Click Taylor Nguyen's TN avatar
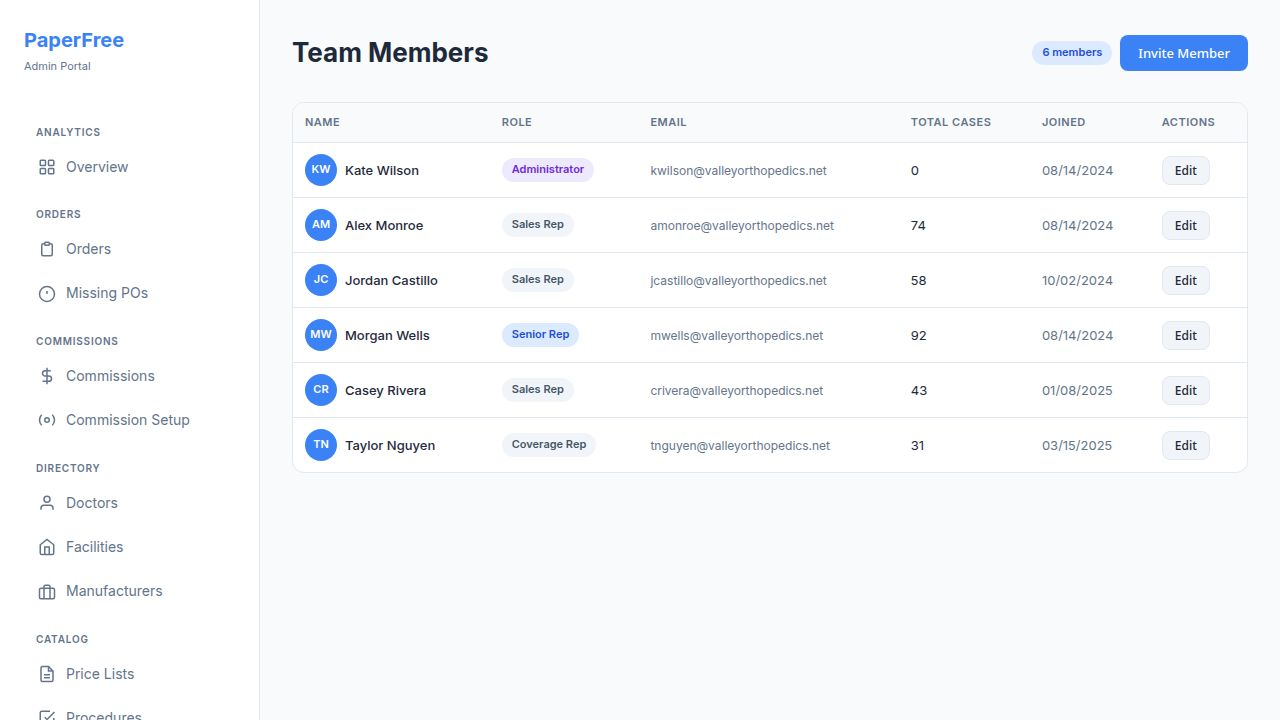This screenshot has width=1280, height=720. point(320,445)
